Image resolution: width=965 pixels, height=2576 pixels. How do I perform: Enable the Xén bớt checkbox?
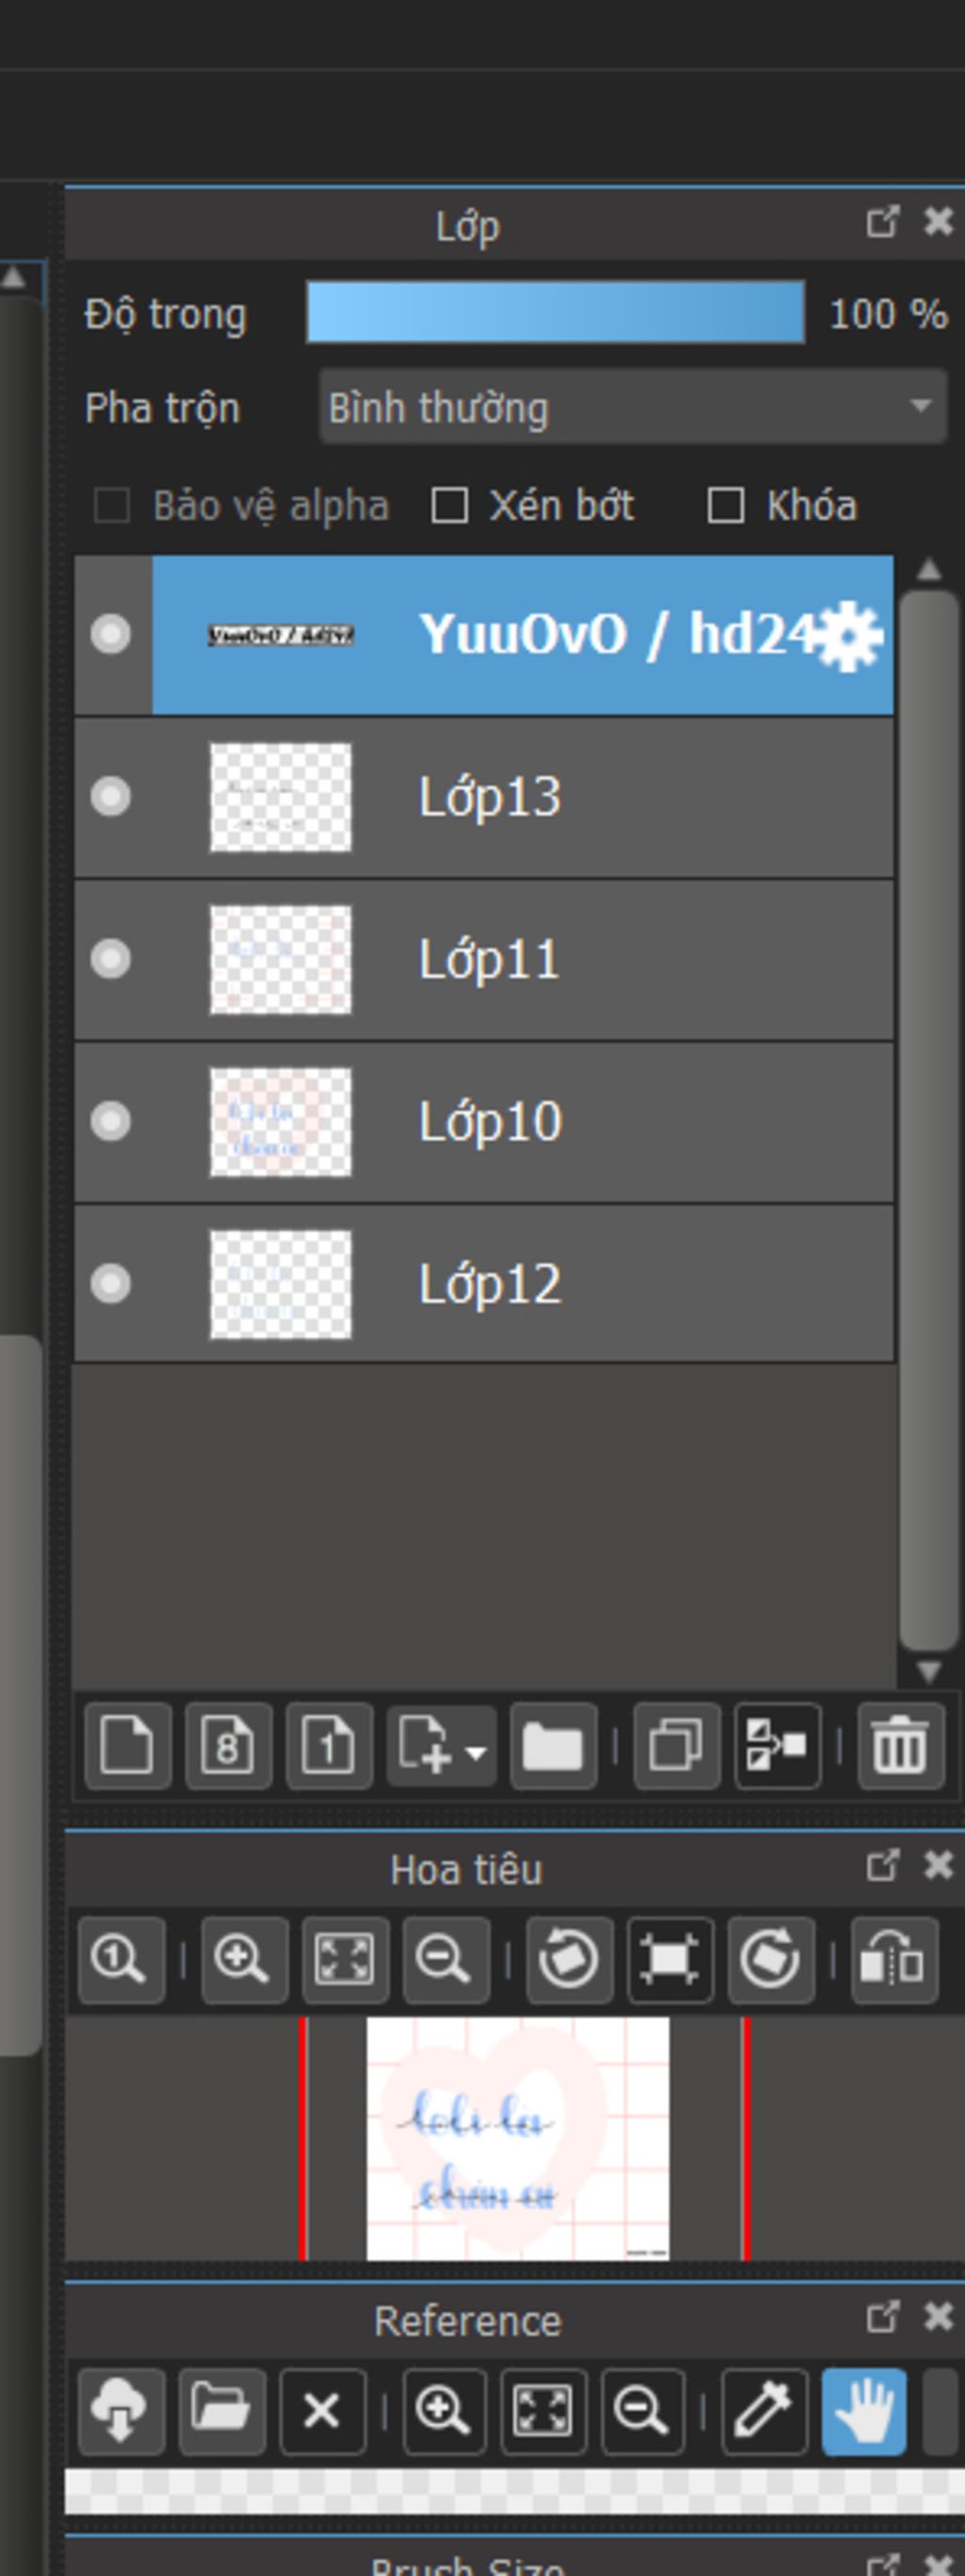[449, 506]
